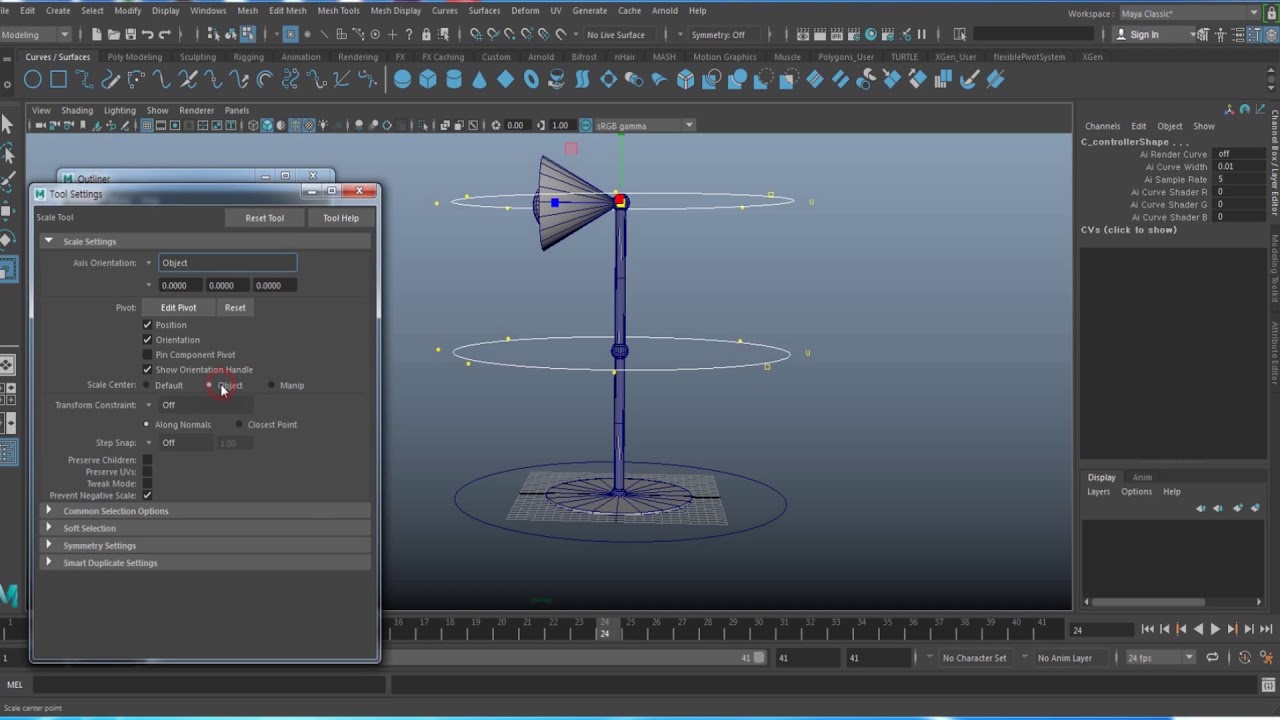Select the Pencil Curve tool on shelf
1280x720 pixels.
(x=111, y=80)
